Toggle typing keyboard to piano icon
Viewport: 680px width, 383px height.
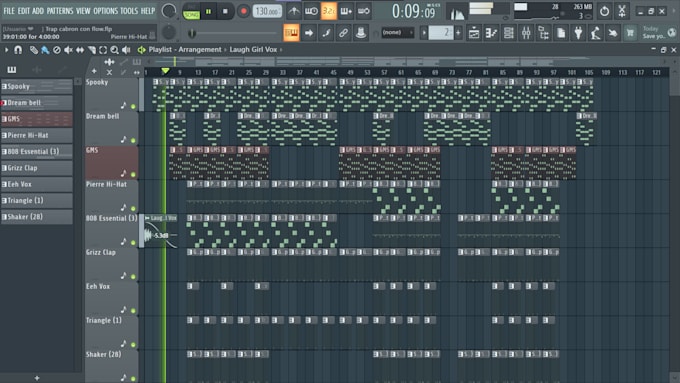coord(291,33)
